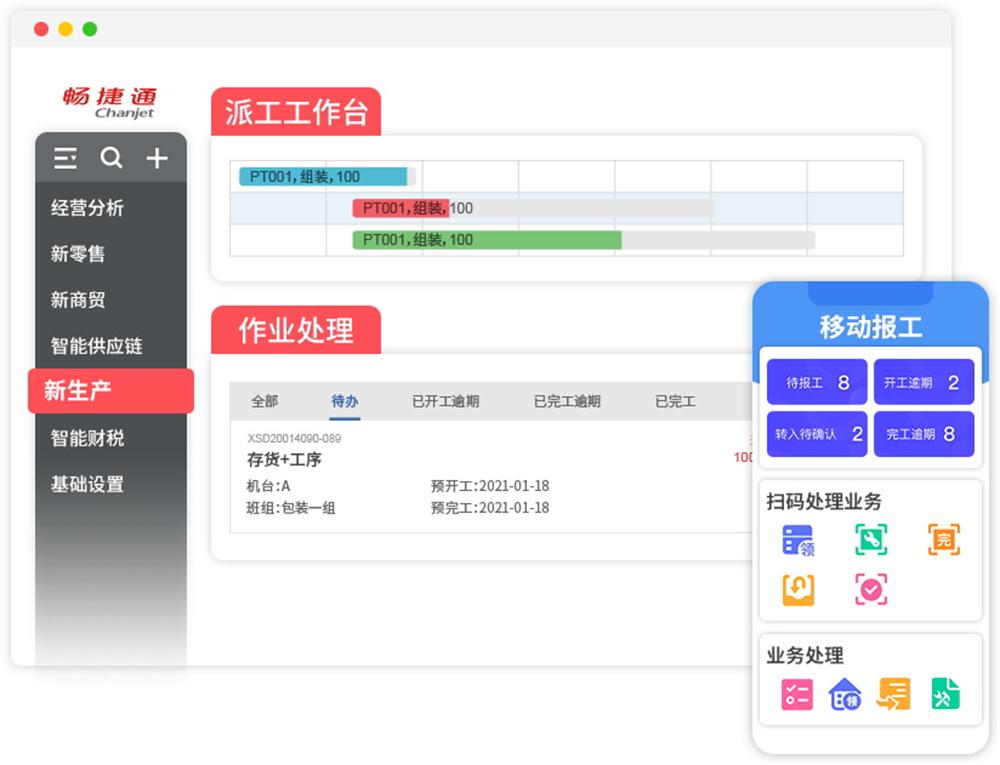The height and width of the screenshot is (765, 1000).
Task: Tap the pink checkmark scan icon
Action: (x=871, y=590)
